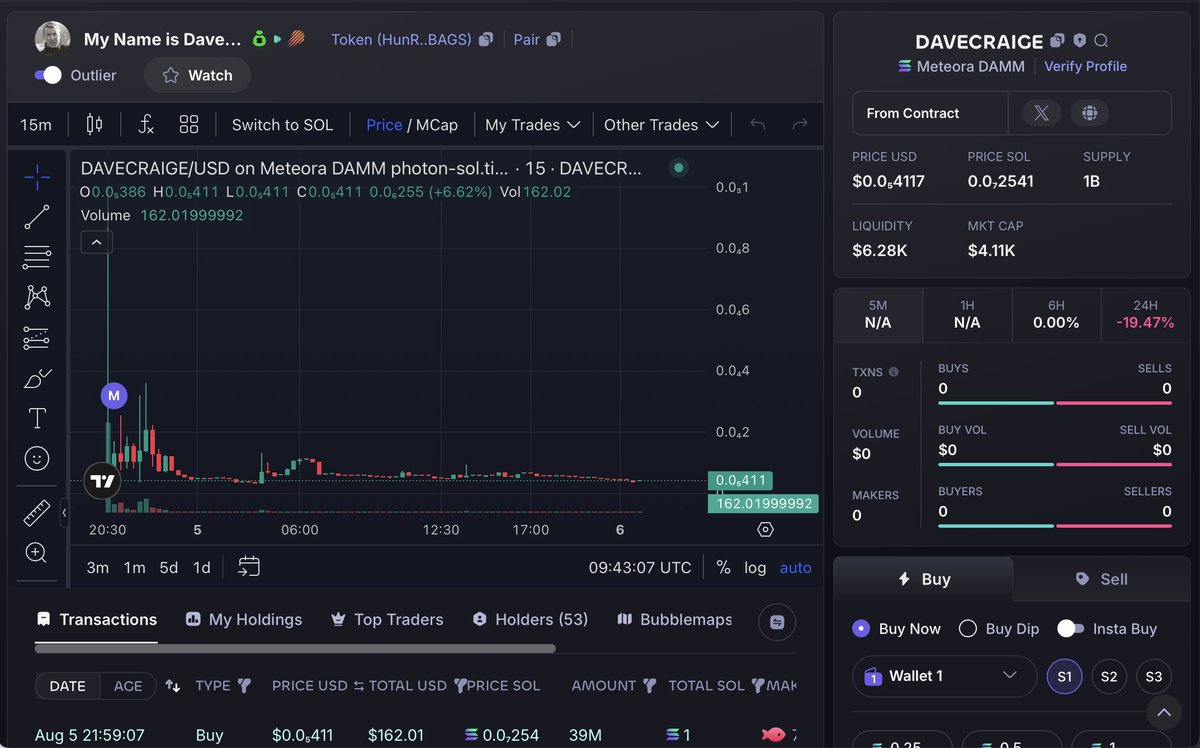
Task: Set chart range to 1d
Action: coord(201,567)
